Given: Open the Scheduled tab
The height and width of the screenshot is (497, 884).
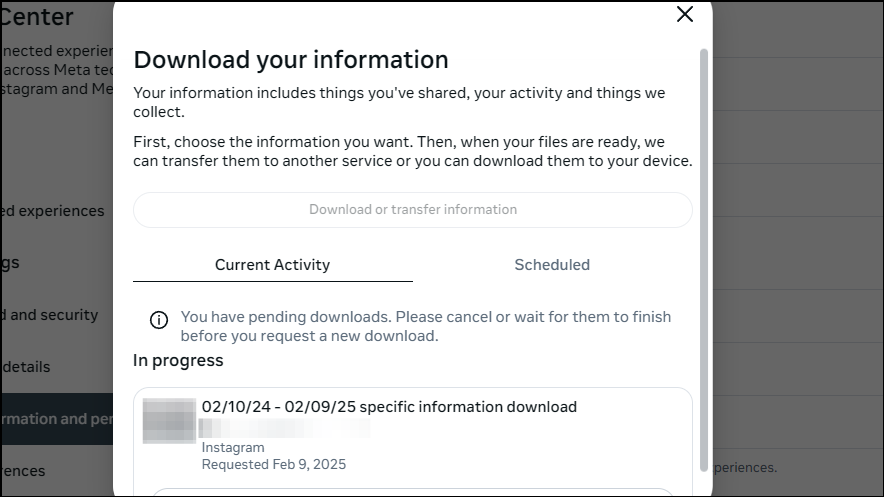Looking at the screenshot, I should [x=552, y=265].
